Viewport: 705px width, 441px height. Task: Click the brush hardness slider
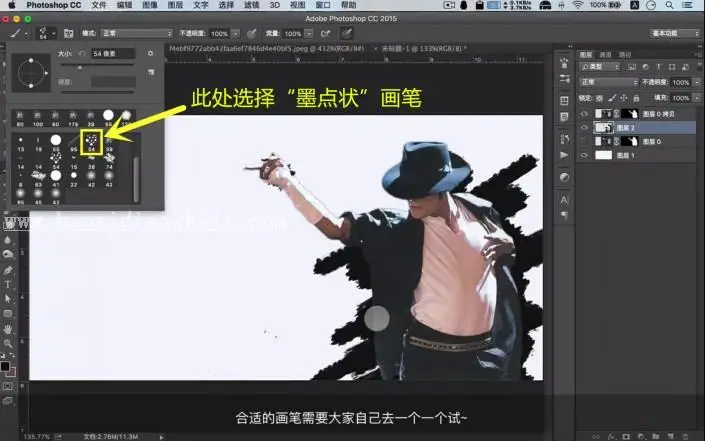pos(98,92)
